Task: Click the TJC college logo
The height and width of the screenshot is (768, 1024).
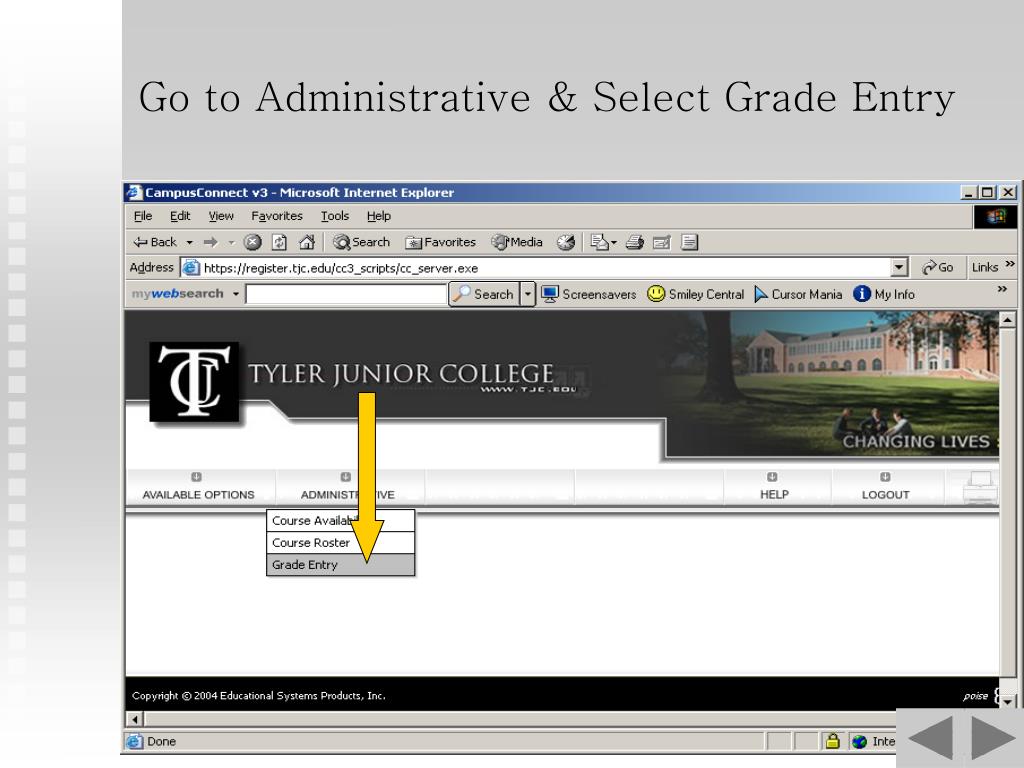Action: pyautogui.click(x=194, y=382)
